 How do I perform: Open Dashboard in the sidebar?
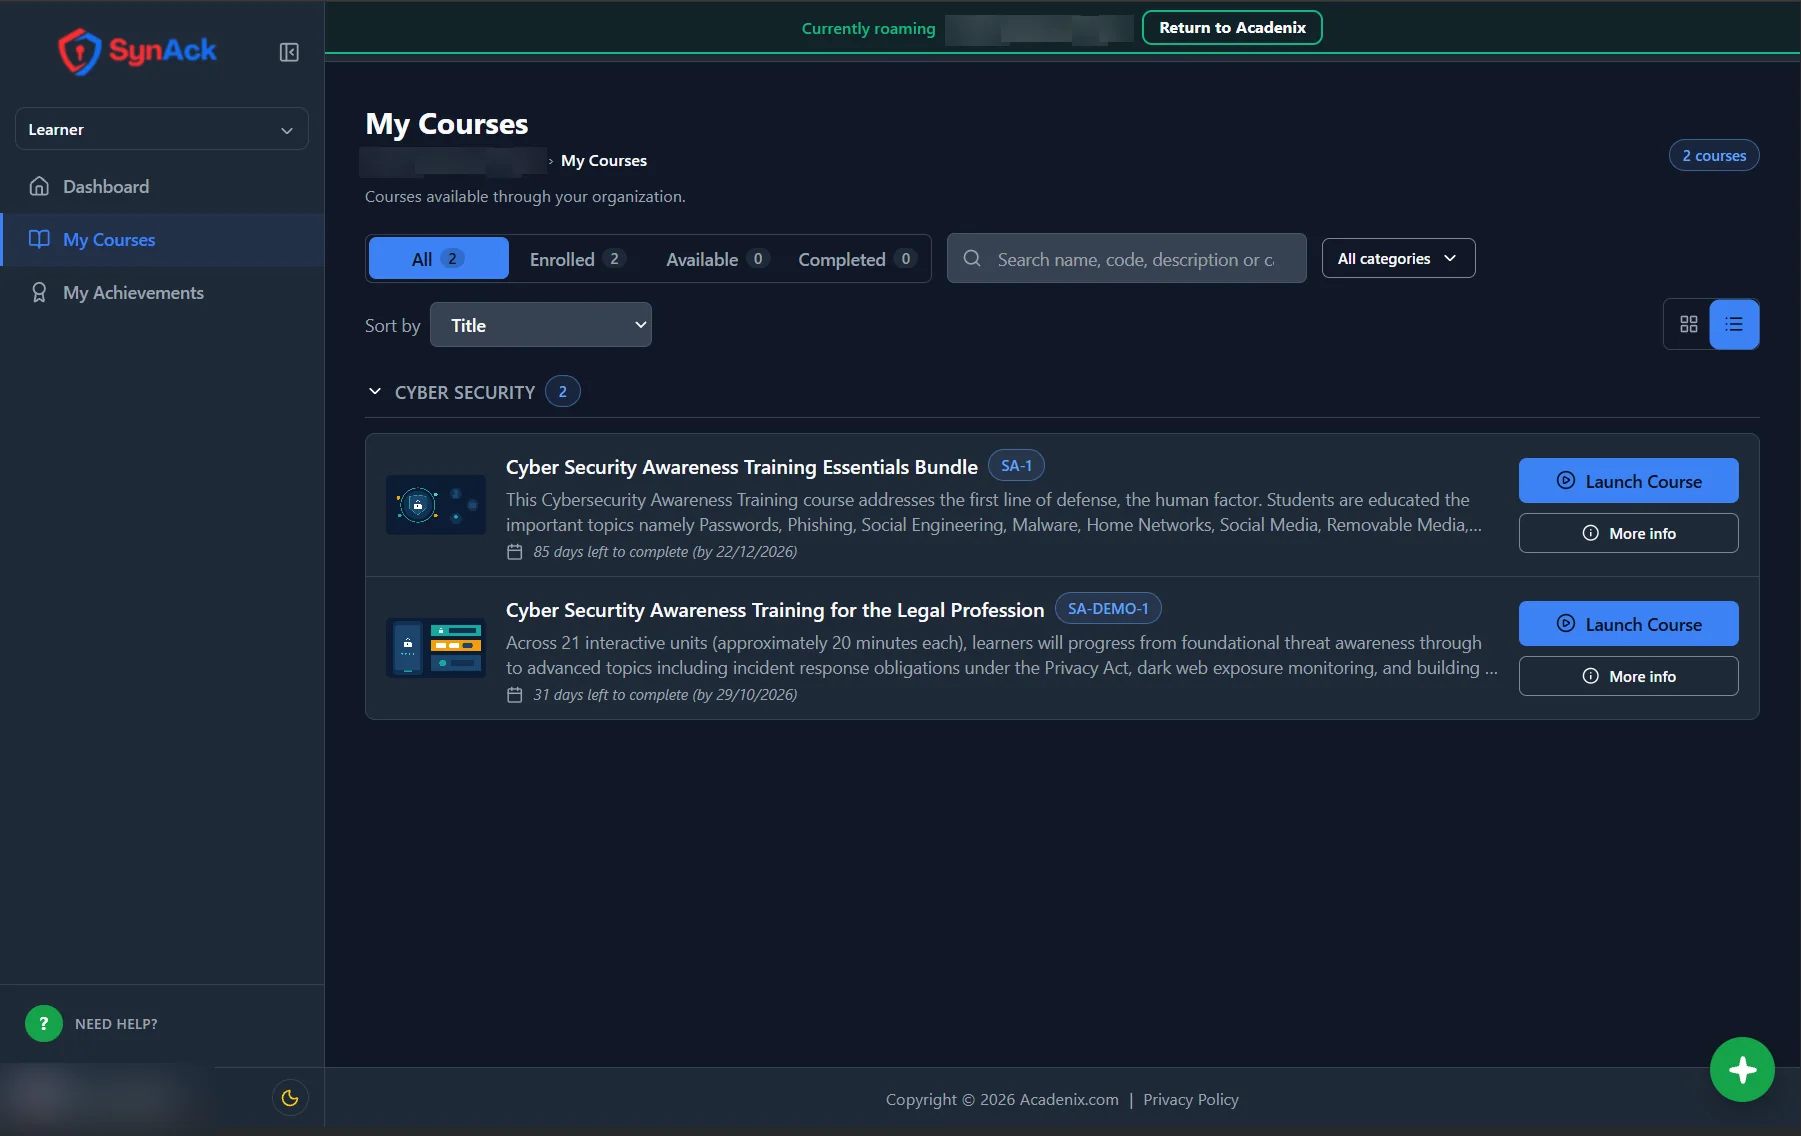[162, 187]
